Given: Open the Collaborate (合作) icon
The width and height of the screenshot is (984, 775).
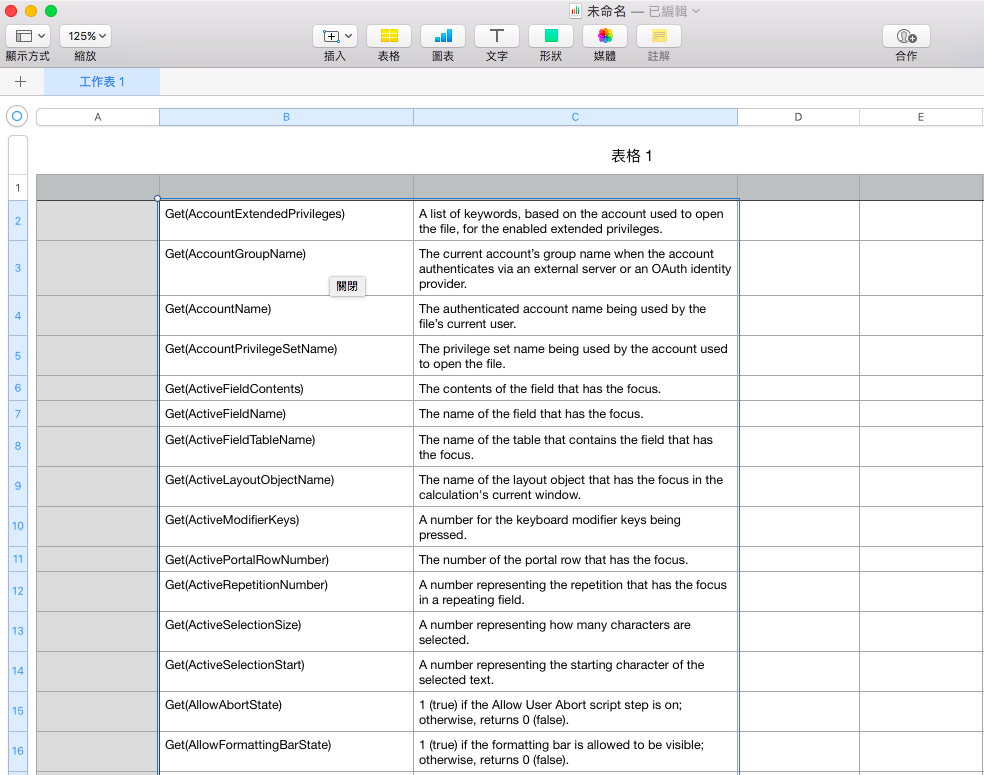Looking at the screenshot, I should 906,36.
